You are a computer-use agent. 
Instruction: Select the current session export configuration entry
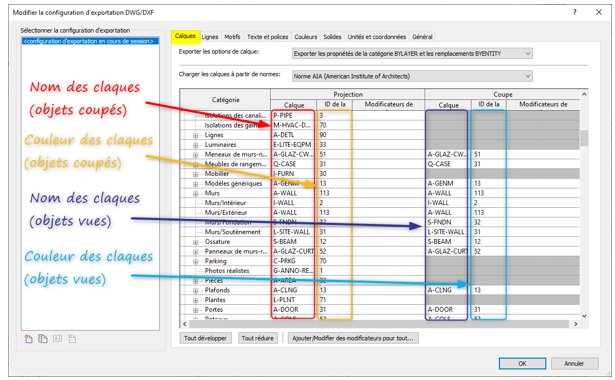pyautogui.click(x=90, y=41)
